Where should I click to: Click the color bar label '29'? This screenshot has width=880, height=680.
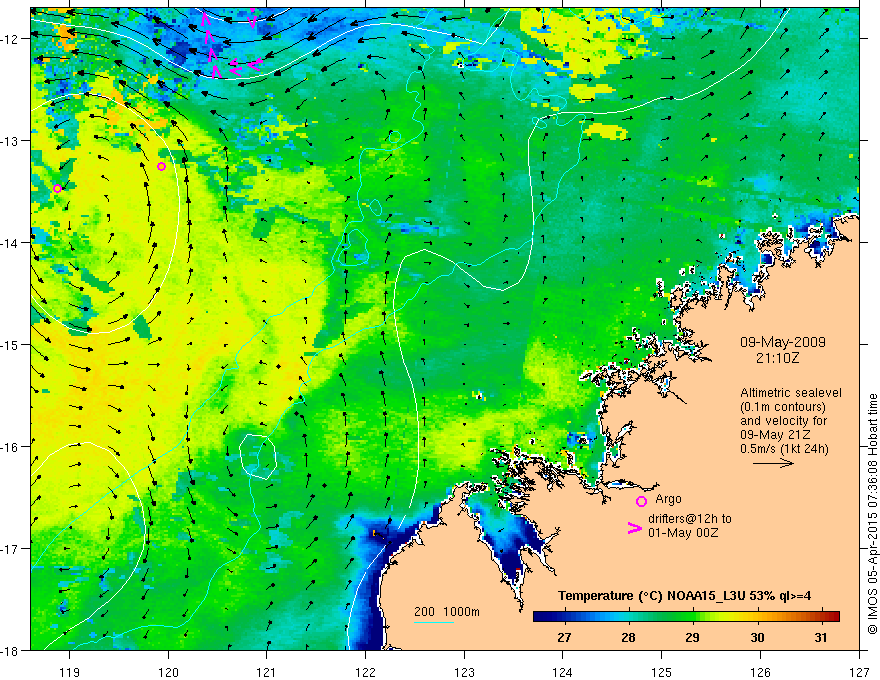point(693,637)
